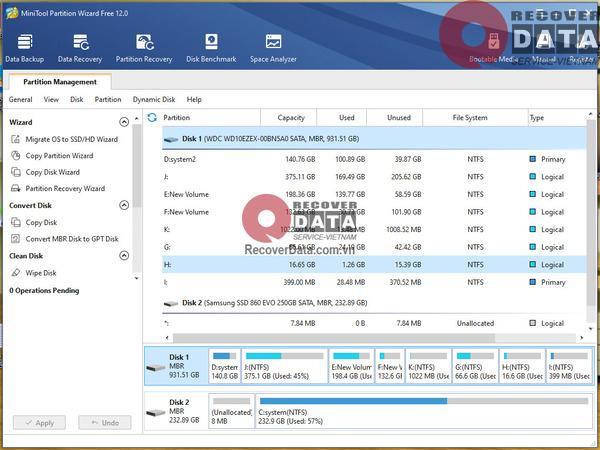Select the E:New Volume row
The image size is (600, 450).
pyautogui.click(x=374, y=194)
